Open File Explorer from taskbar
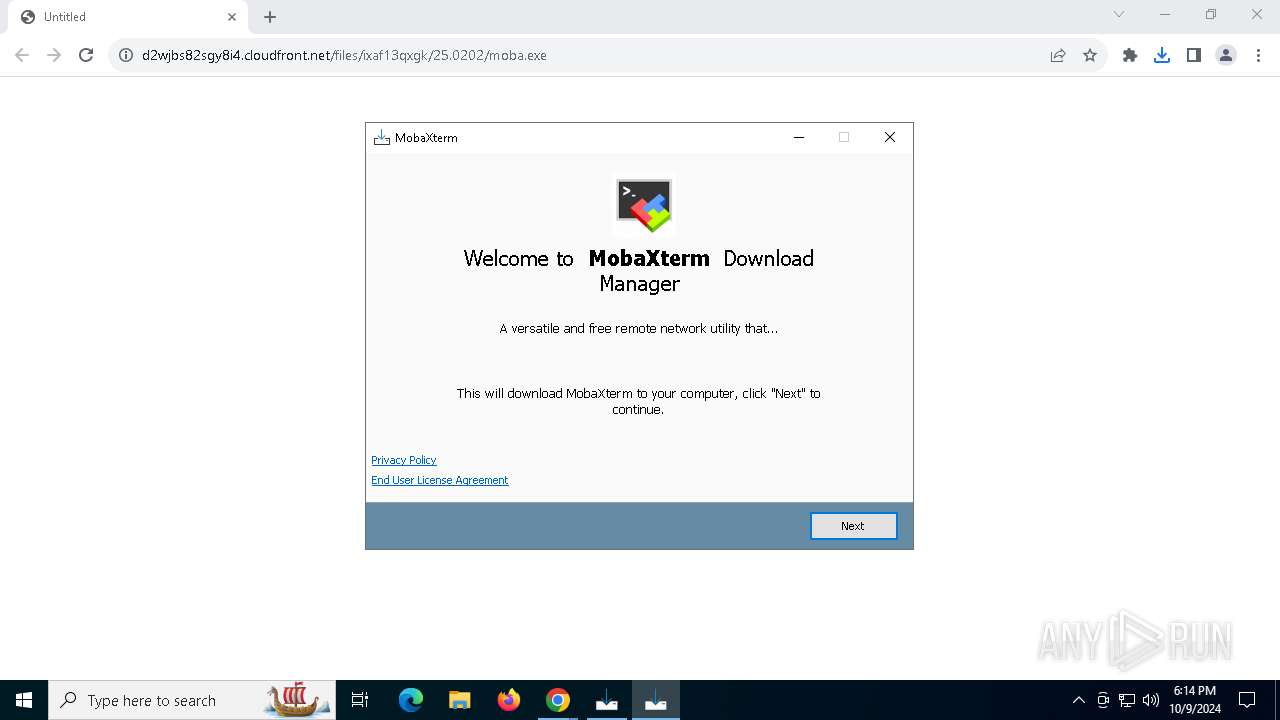The height and width of the screenshot is (720, 1280). pos(459,700)
